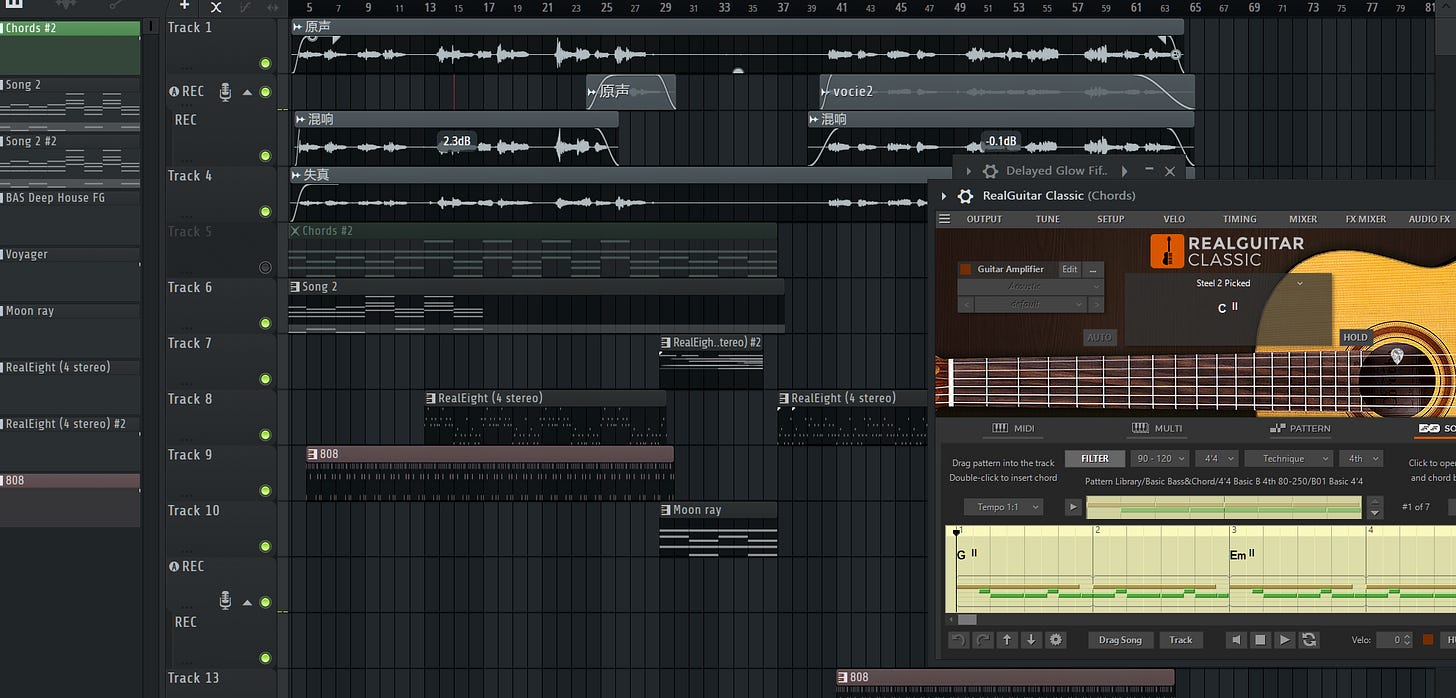Click the down arrow button in RealGuitar

click(1031, 640)
